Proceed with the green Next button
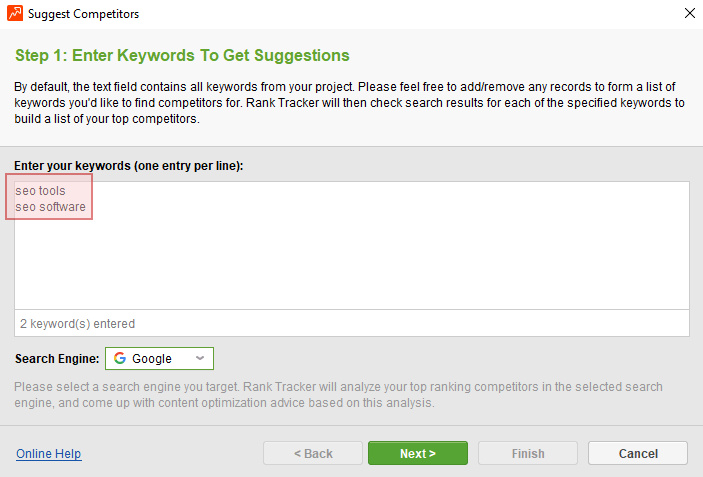This screenshot has width=703, height=477. [418, 453]
